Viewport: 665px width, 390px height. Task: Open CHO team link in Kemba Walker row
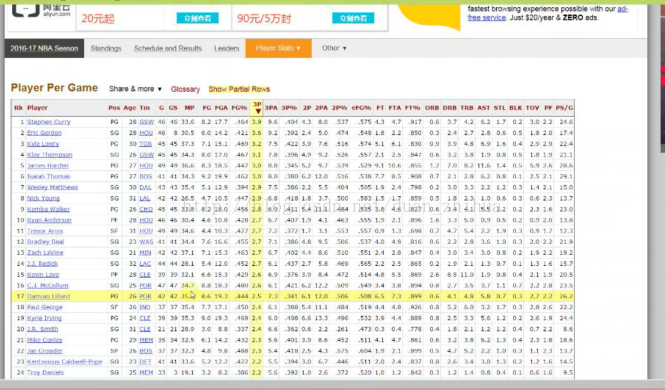[146, 209]
